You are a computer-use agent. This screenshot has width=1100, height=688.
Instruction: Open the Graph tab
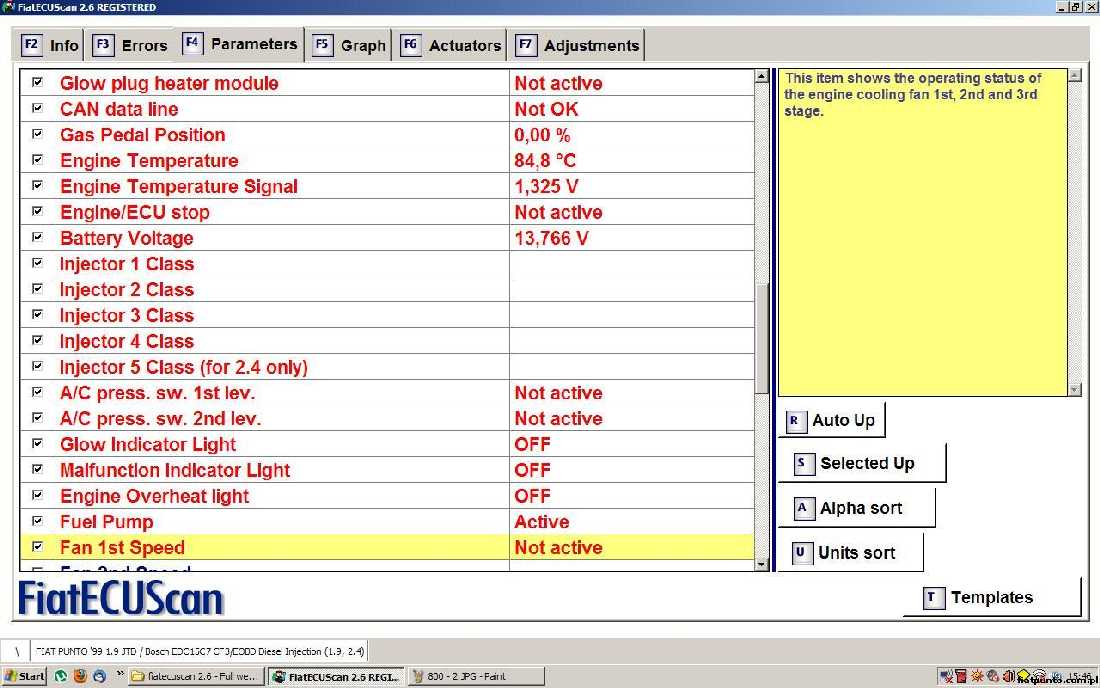pos(349,46)
